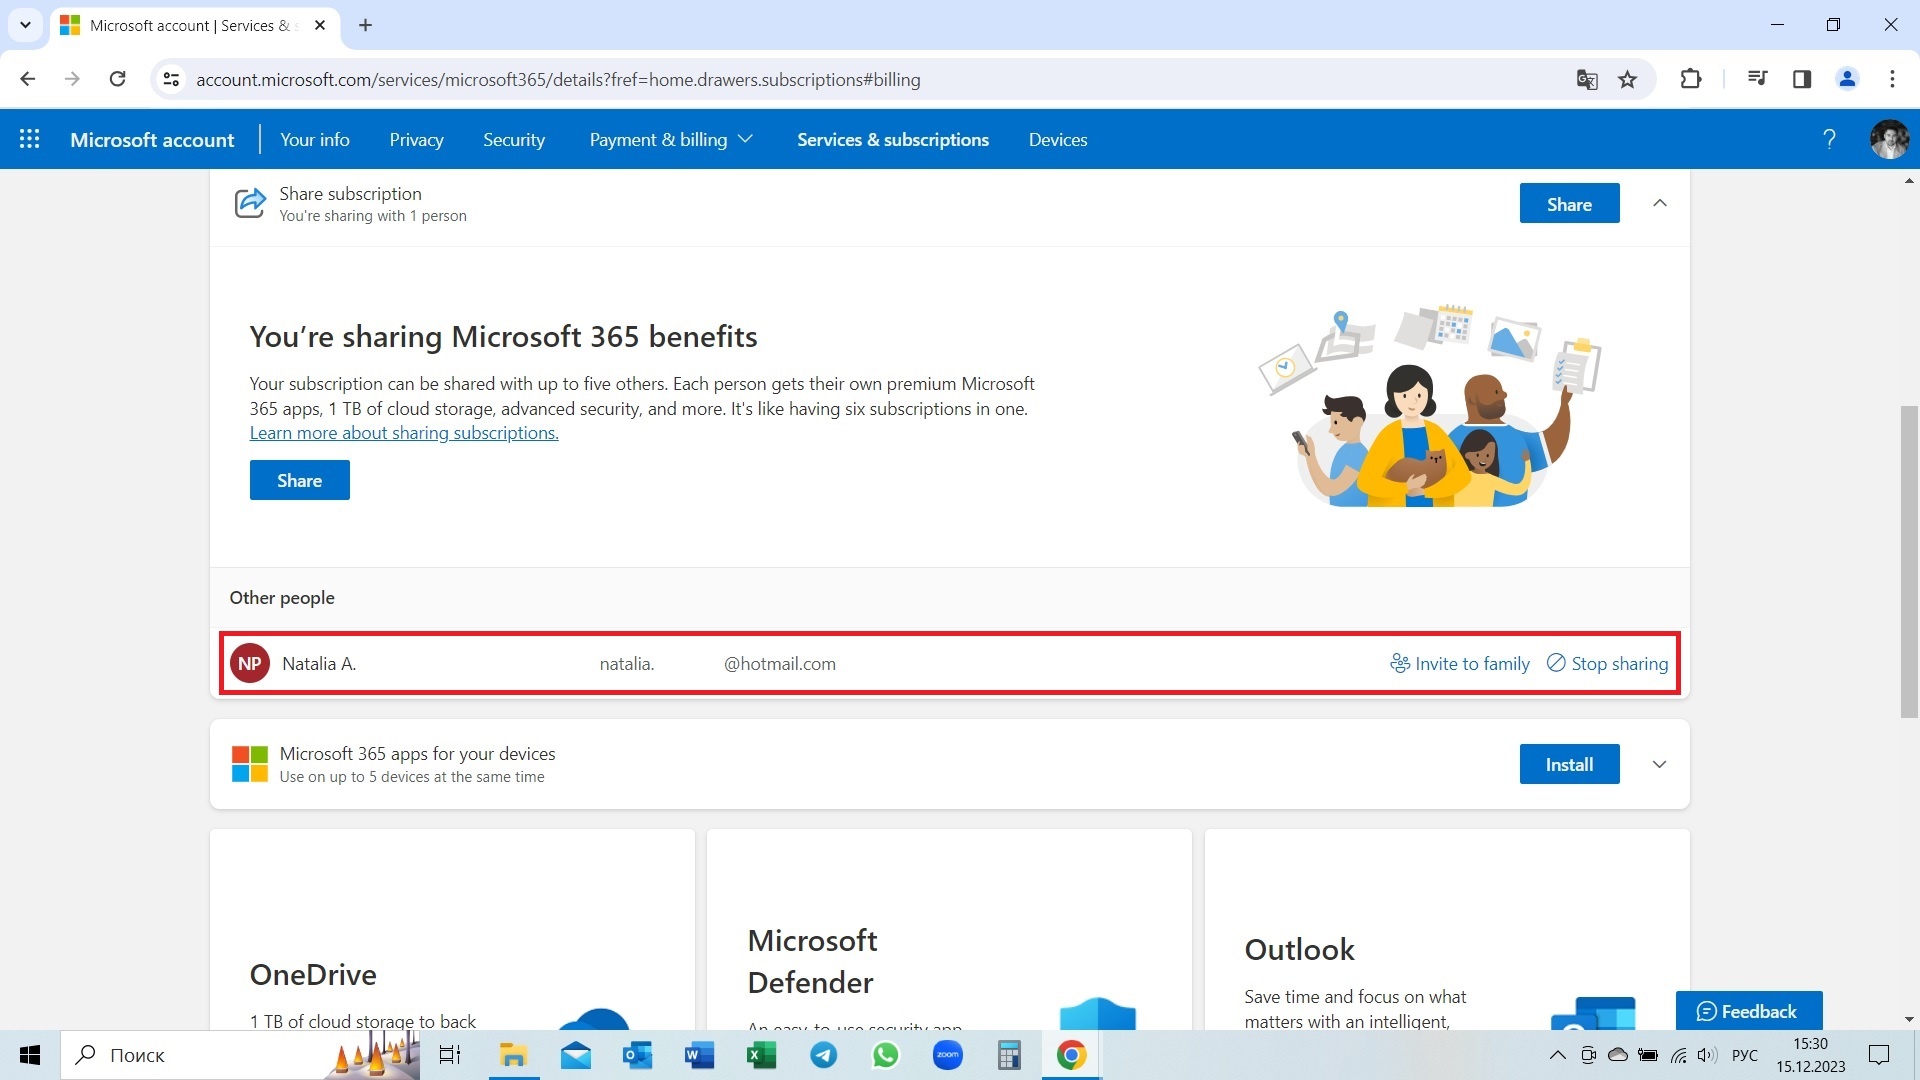Click the Install button

click(x=1569, y=764)
